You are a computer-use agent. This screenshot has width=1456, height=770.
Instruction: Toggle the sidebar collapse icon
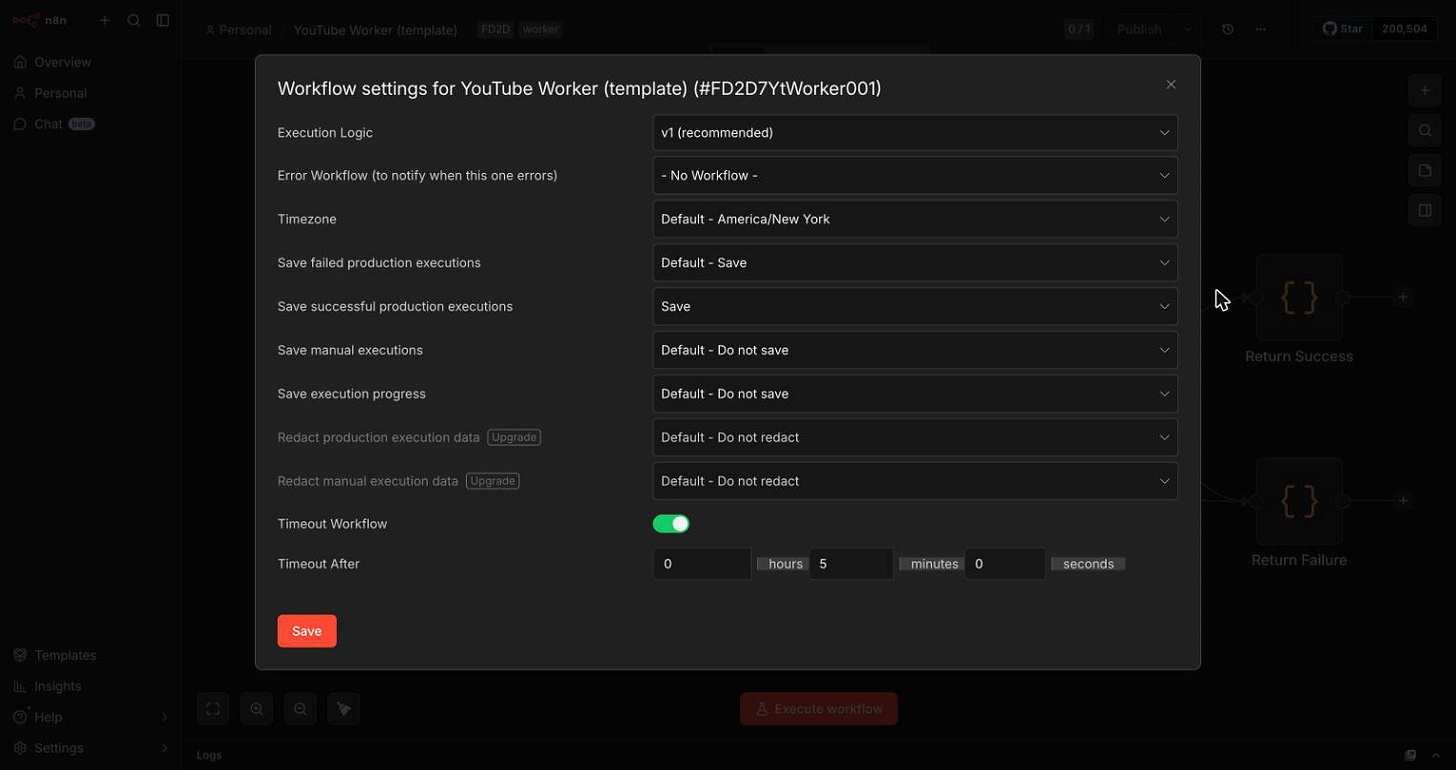[163, 20]
